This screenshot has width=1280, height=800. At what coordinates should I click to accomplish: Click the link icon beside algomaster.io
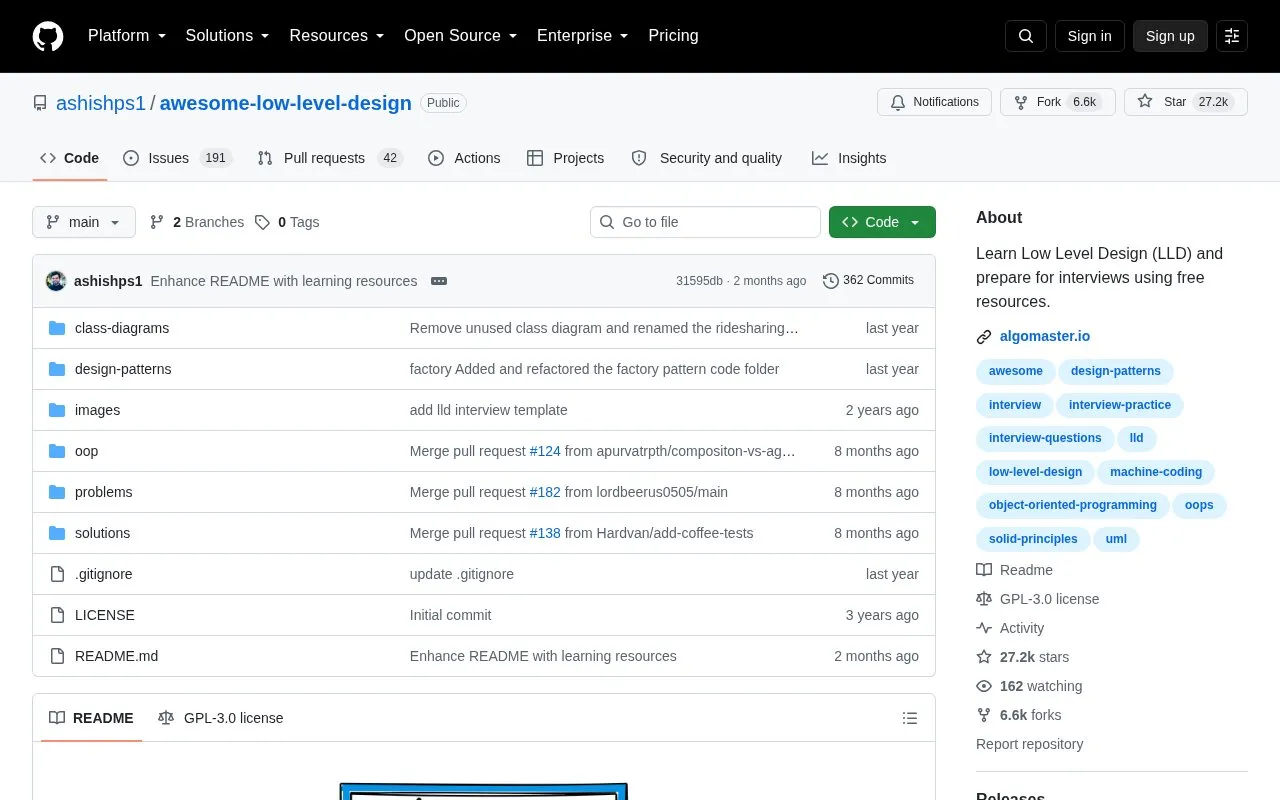pyautogui.click(x=984, y=337)
